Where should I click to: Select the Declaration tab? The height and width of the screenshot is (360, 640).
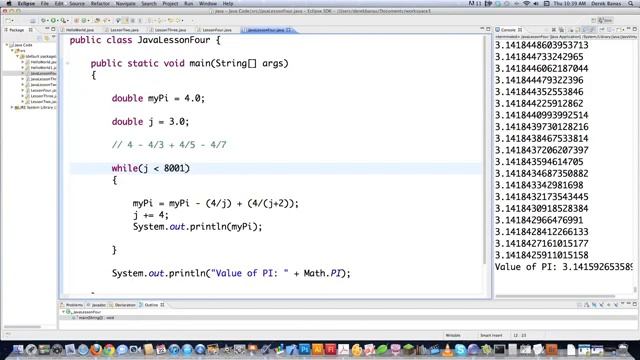tap(123, 305)
